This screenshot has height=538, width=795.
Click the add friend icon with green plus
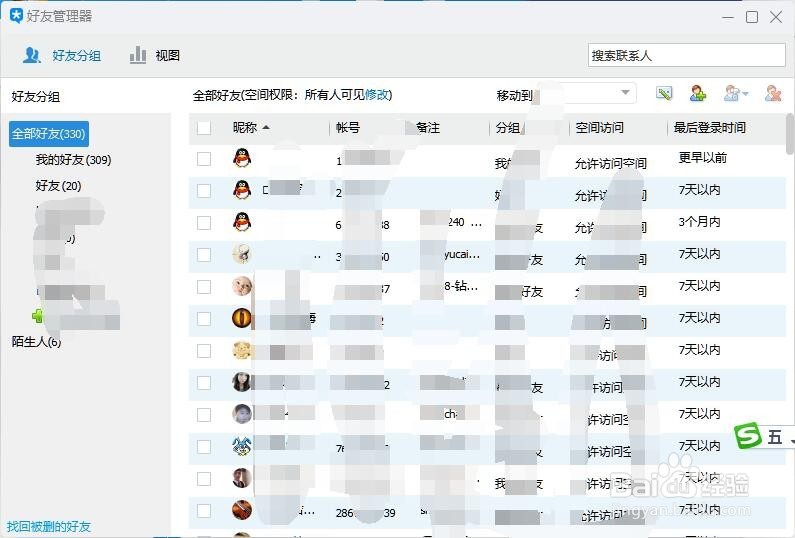[x=698, y=93]
